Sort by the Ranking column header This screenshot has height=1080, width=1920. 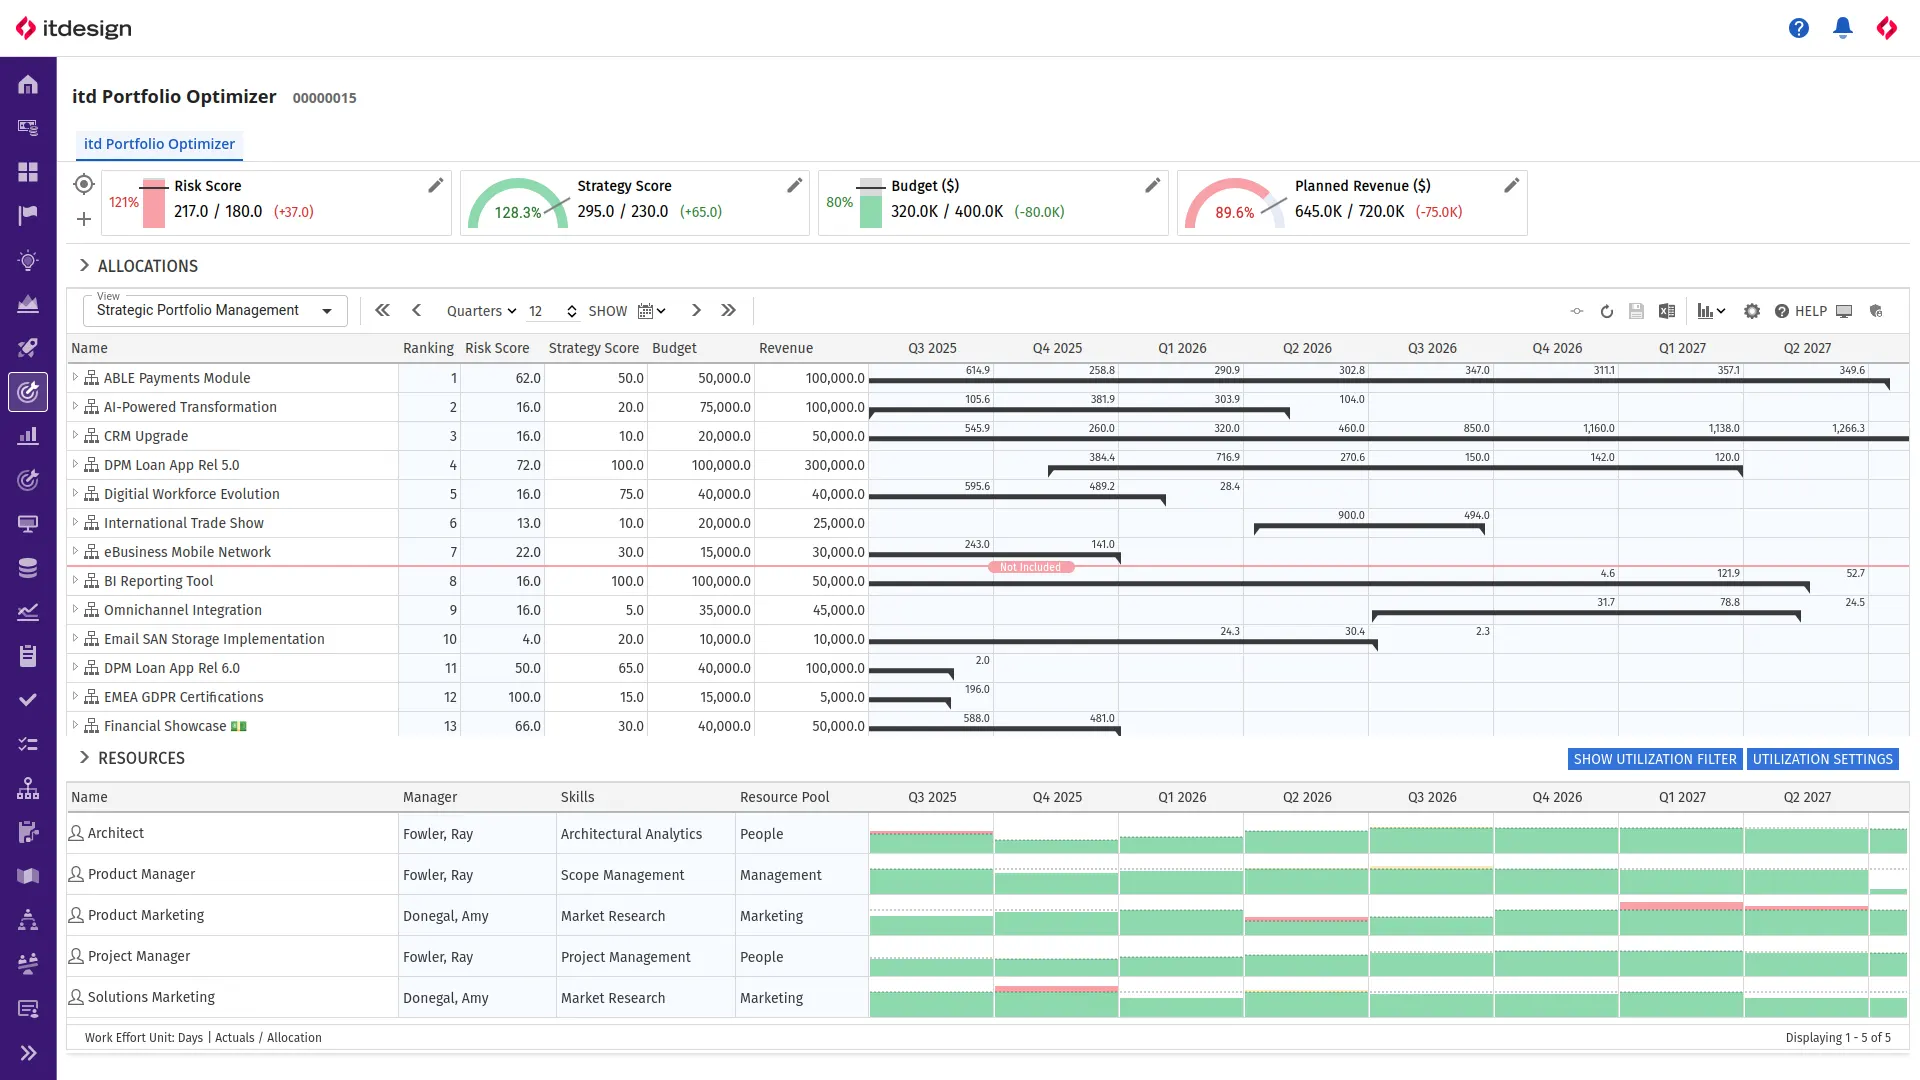(x=428, y=348)
